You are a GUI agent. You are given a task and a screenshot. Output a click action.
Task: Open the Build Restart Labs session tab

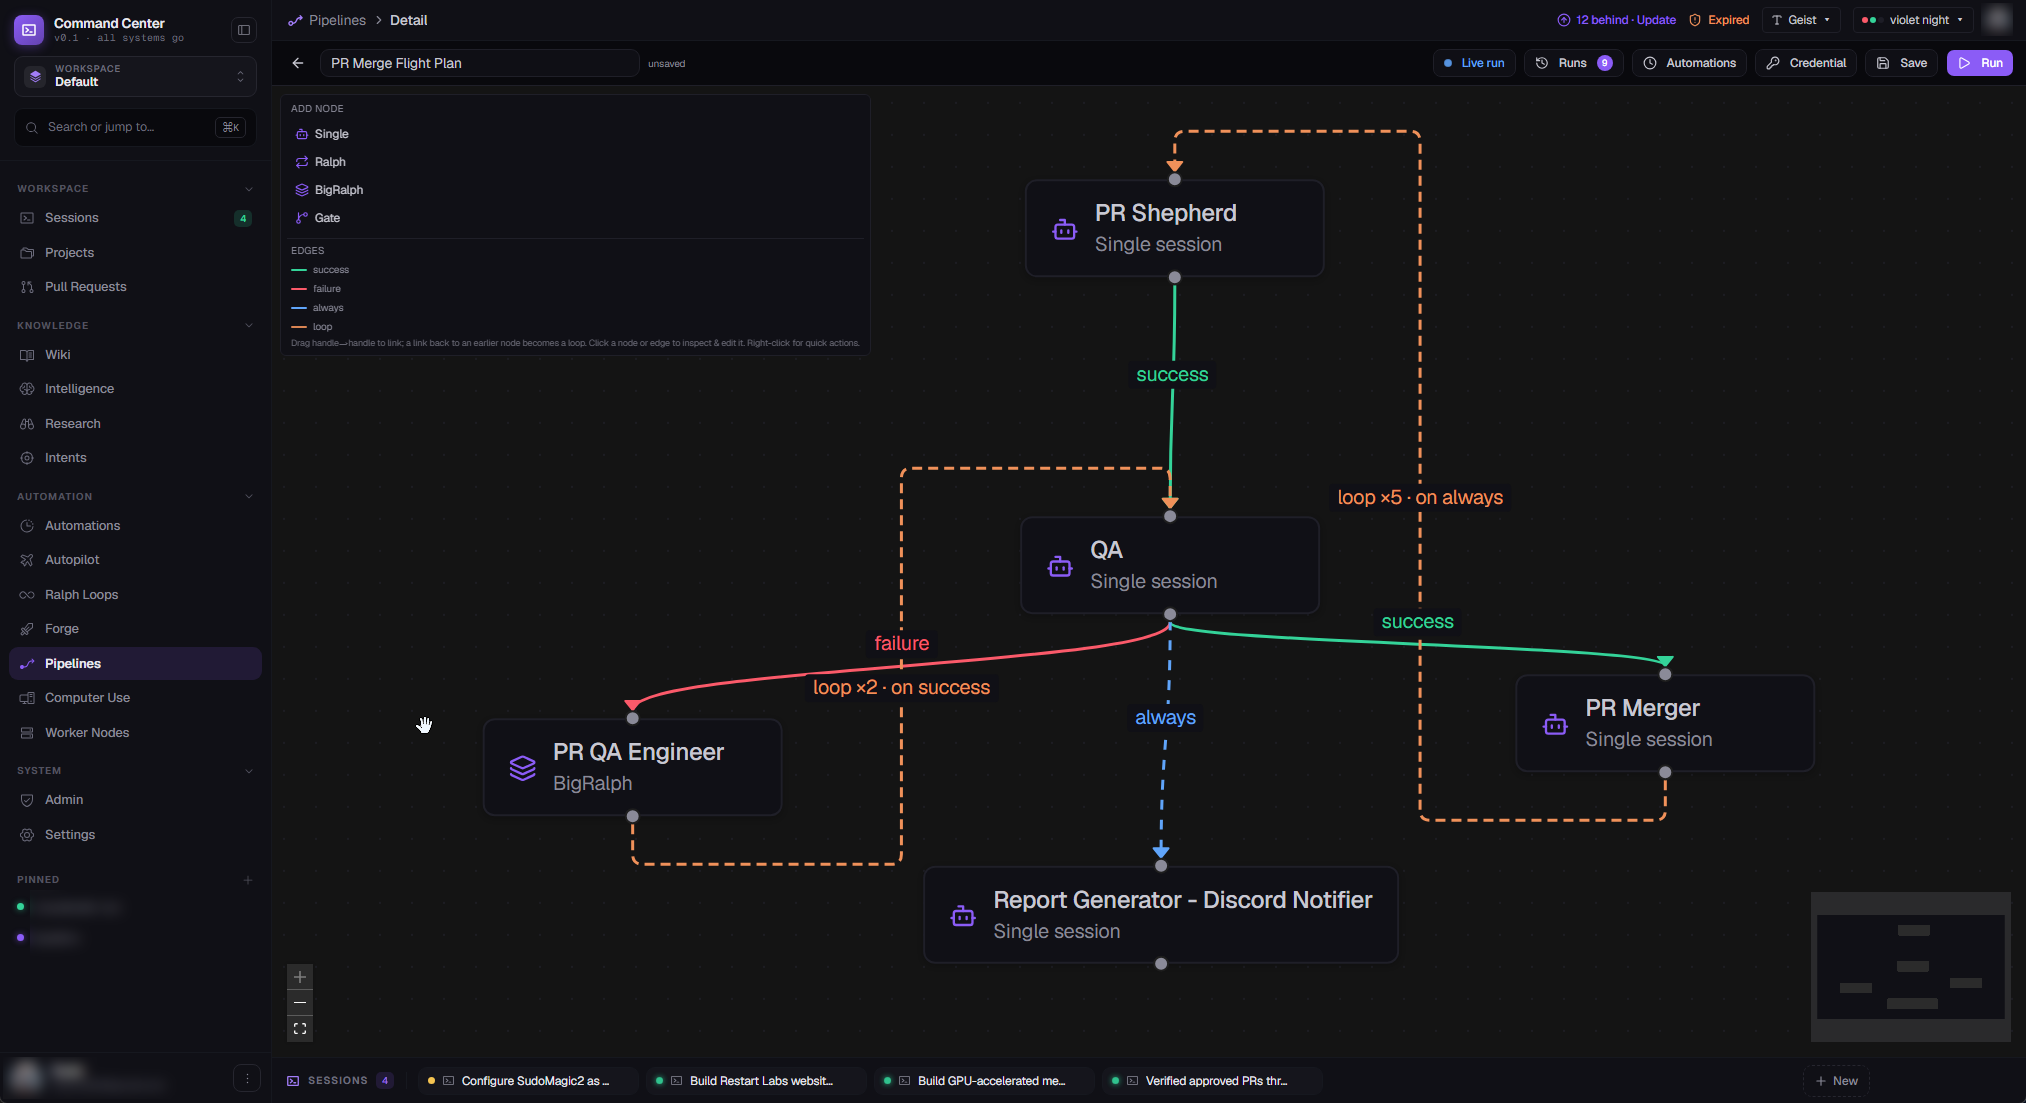tap(756, 1081)
